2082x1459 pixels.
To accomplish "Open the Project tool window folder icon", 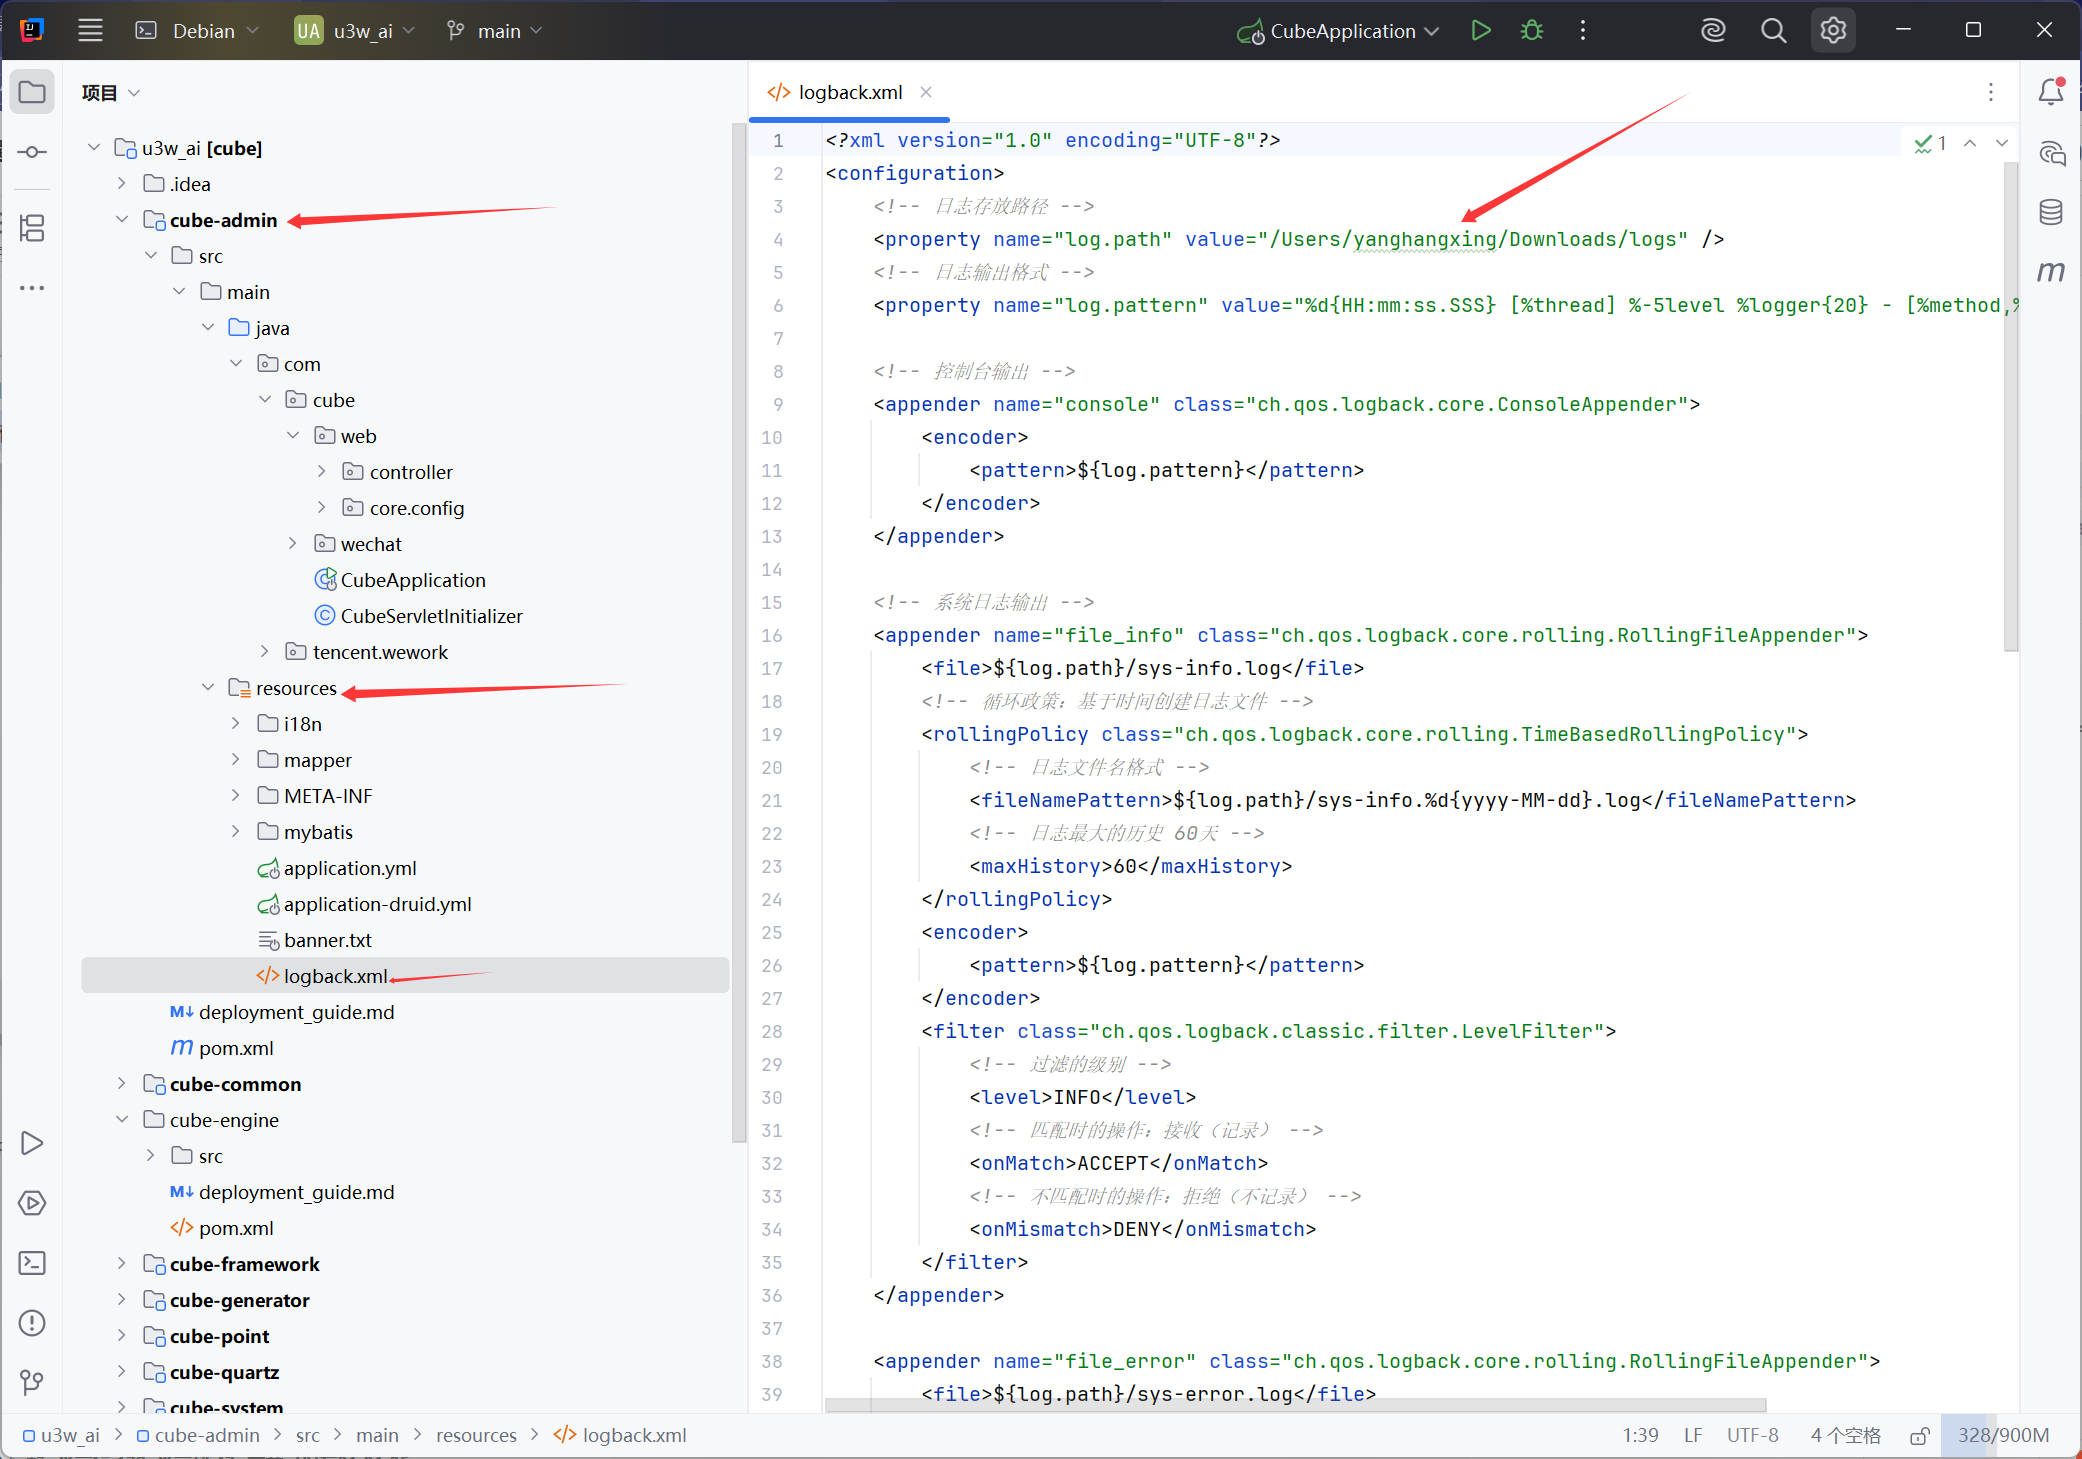I will (32, 92).
